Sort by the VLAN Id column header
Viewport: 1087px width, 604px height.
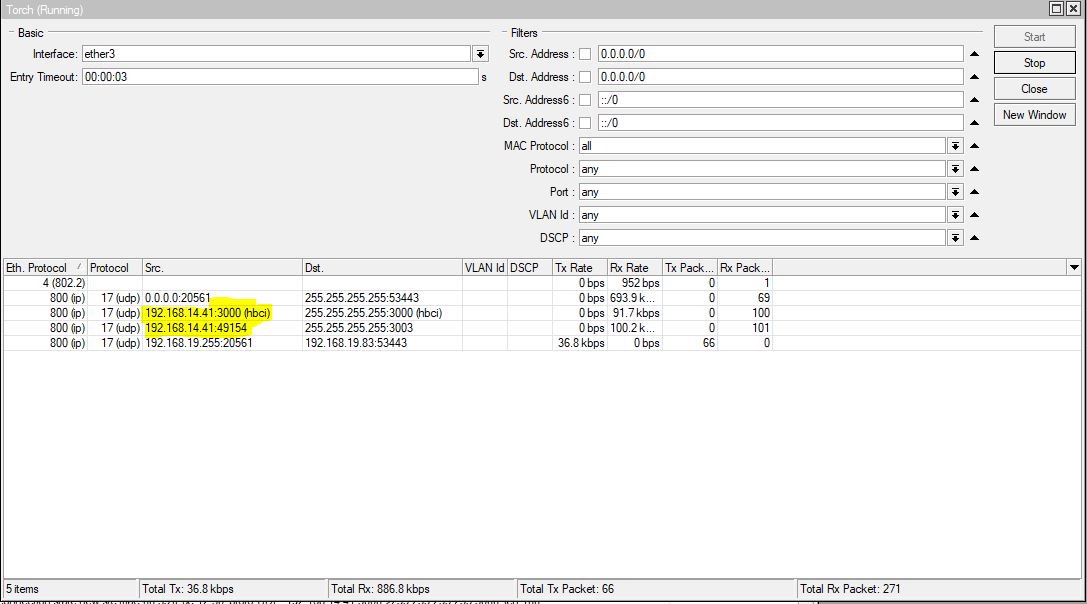click(x=485, y=268)
